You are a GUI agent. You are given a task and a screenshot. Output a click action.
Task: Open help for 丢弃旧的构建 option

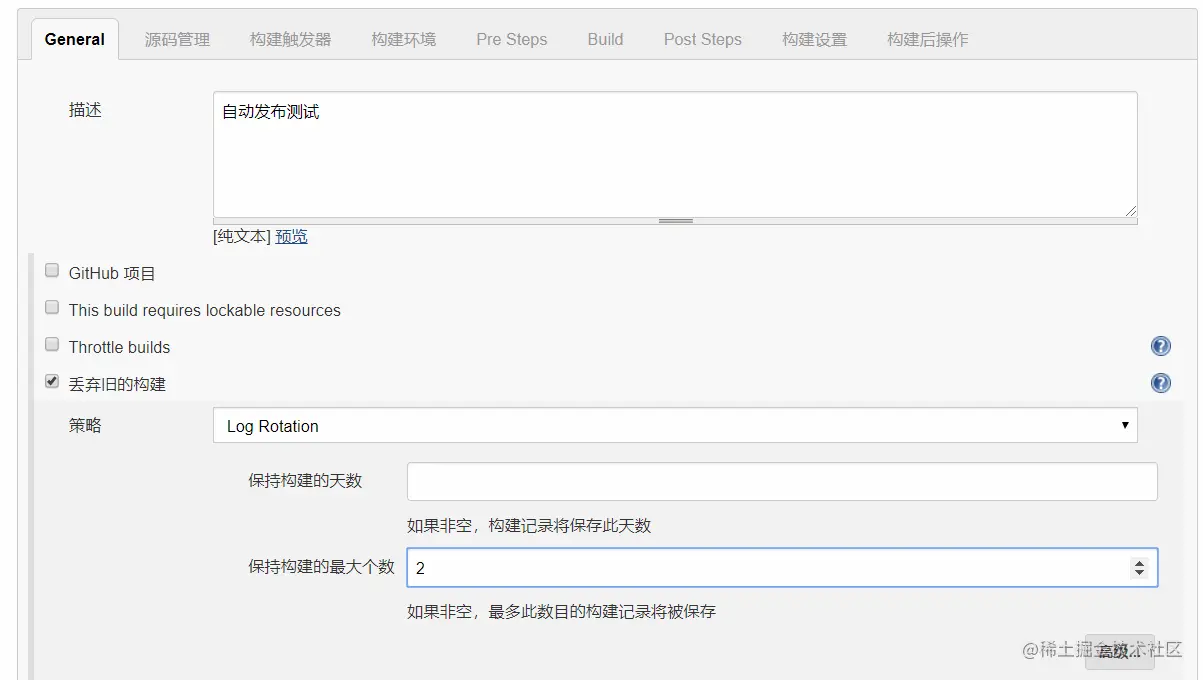point(1161,383)
